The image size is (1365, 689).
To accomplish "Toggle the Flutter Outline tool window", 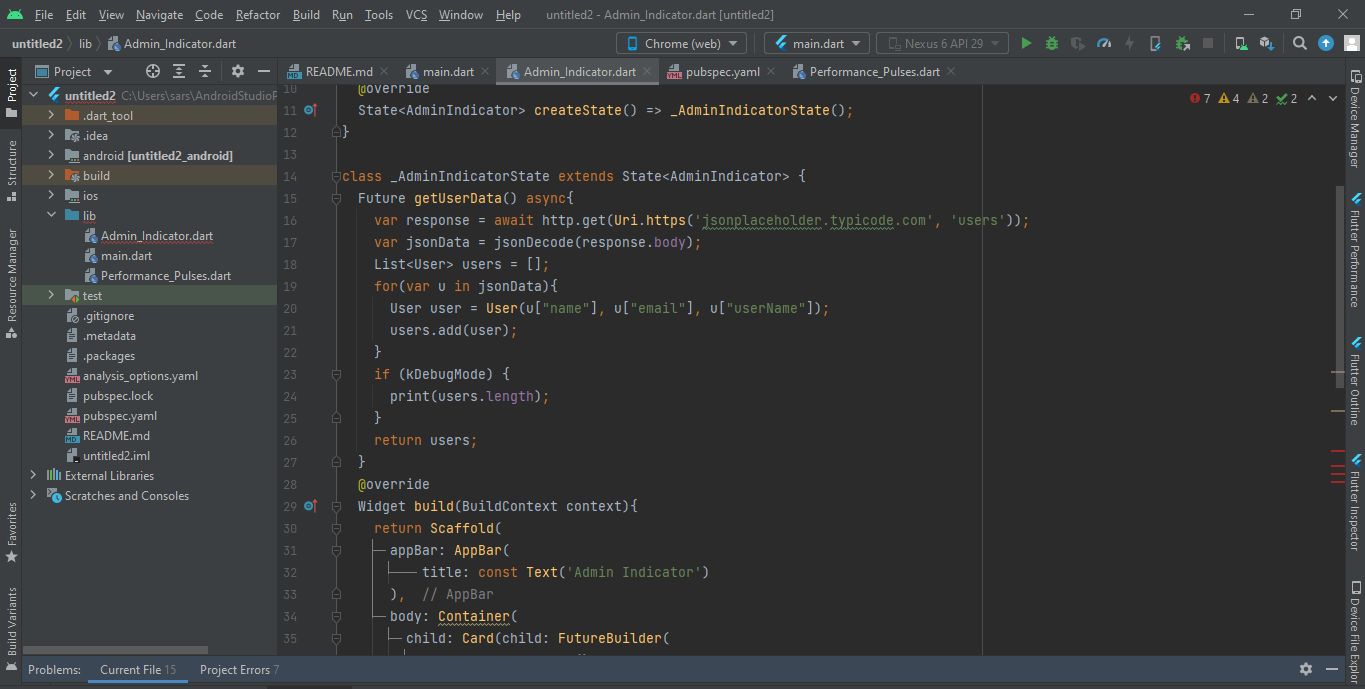I will pyautogui.click(x=1355, y=382).
